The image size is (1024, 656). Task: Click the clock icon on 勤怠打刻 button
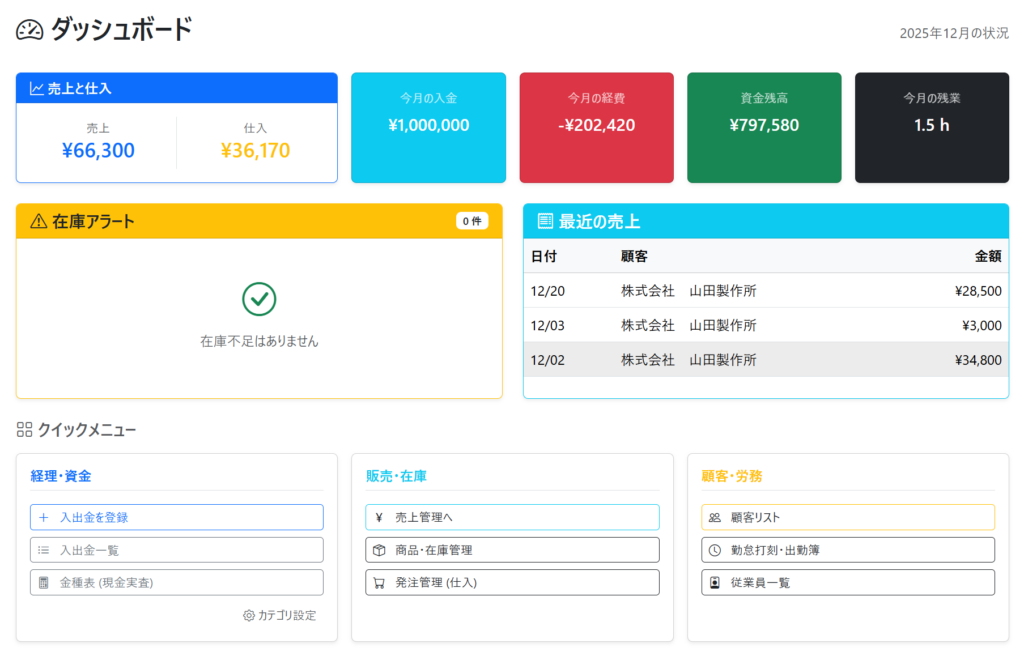click(x=715, y=550)
